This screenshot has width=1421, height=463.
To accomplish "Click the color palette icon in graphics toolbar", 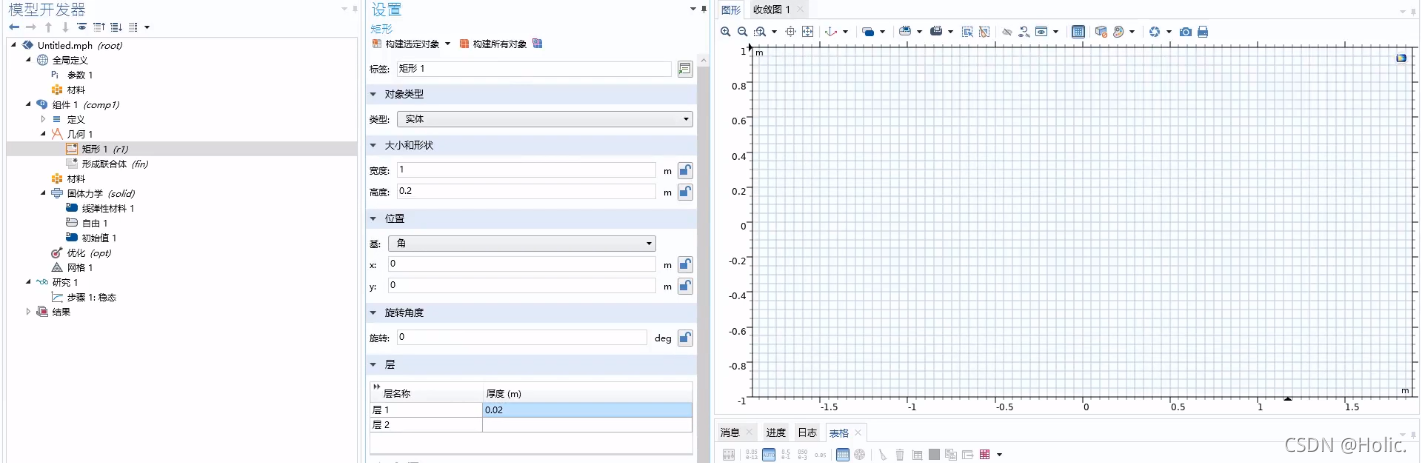I will 1118,32.
